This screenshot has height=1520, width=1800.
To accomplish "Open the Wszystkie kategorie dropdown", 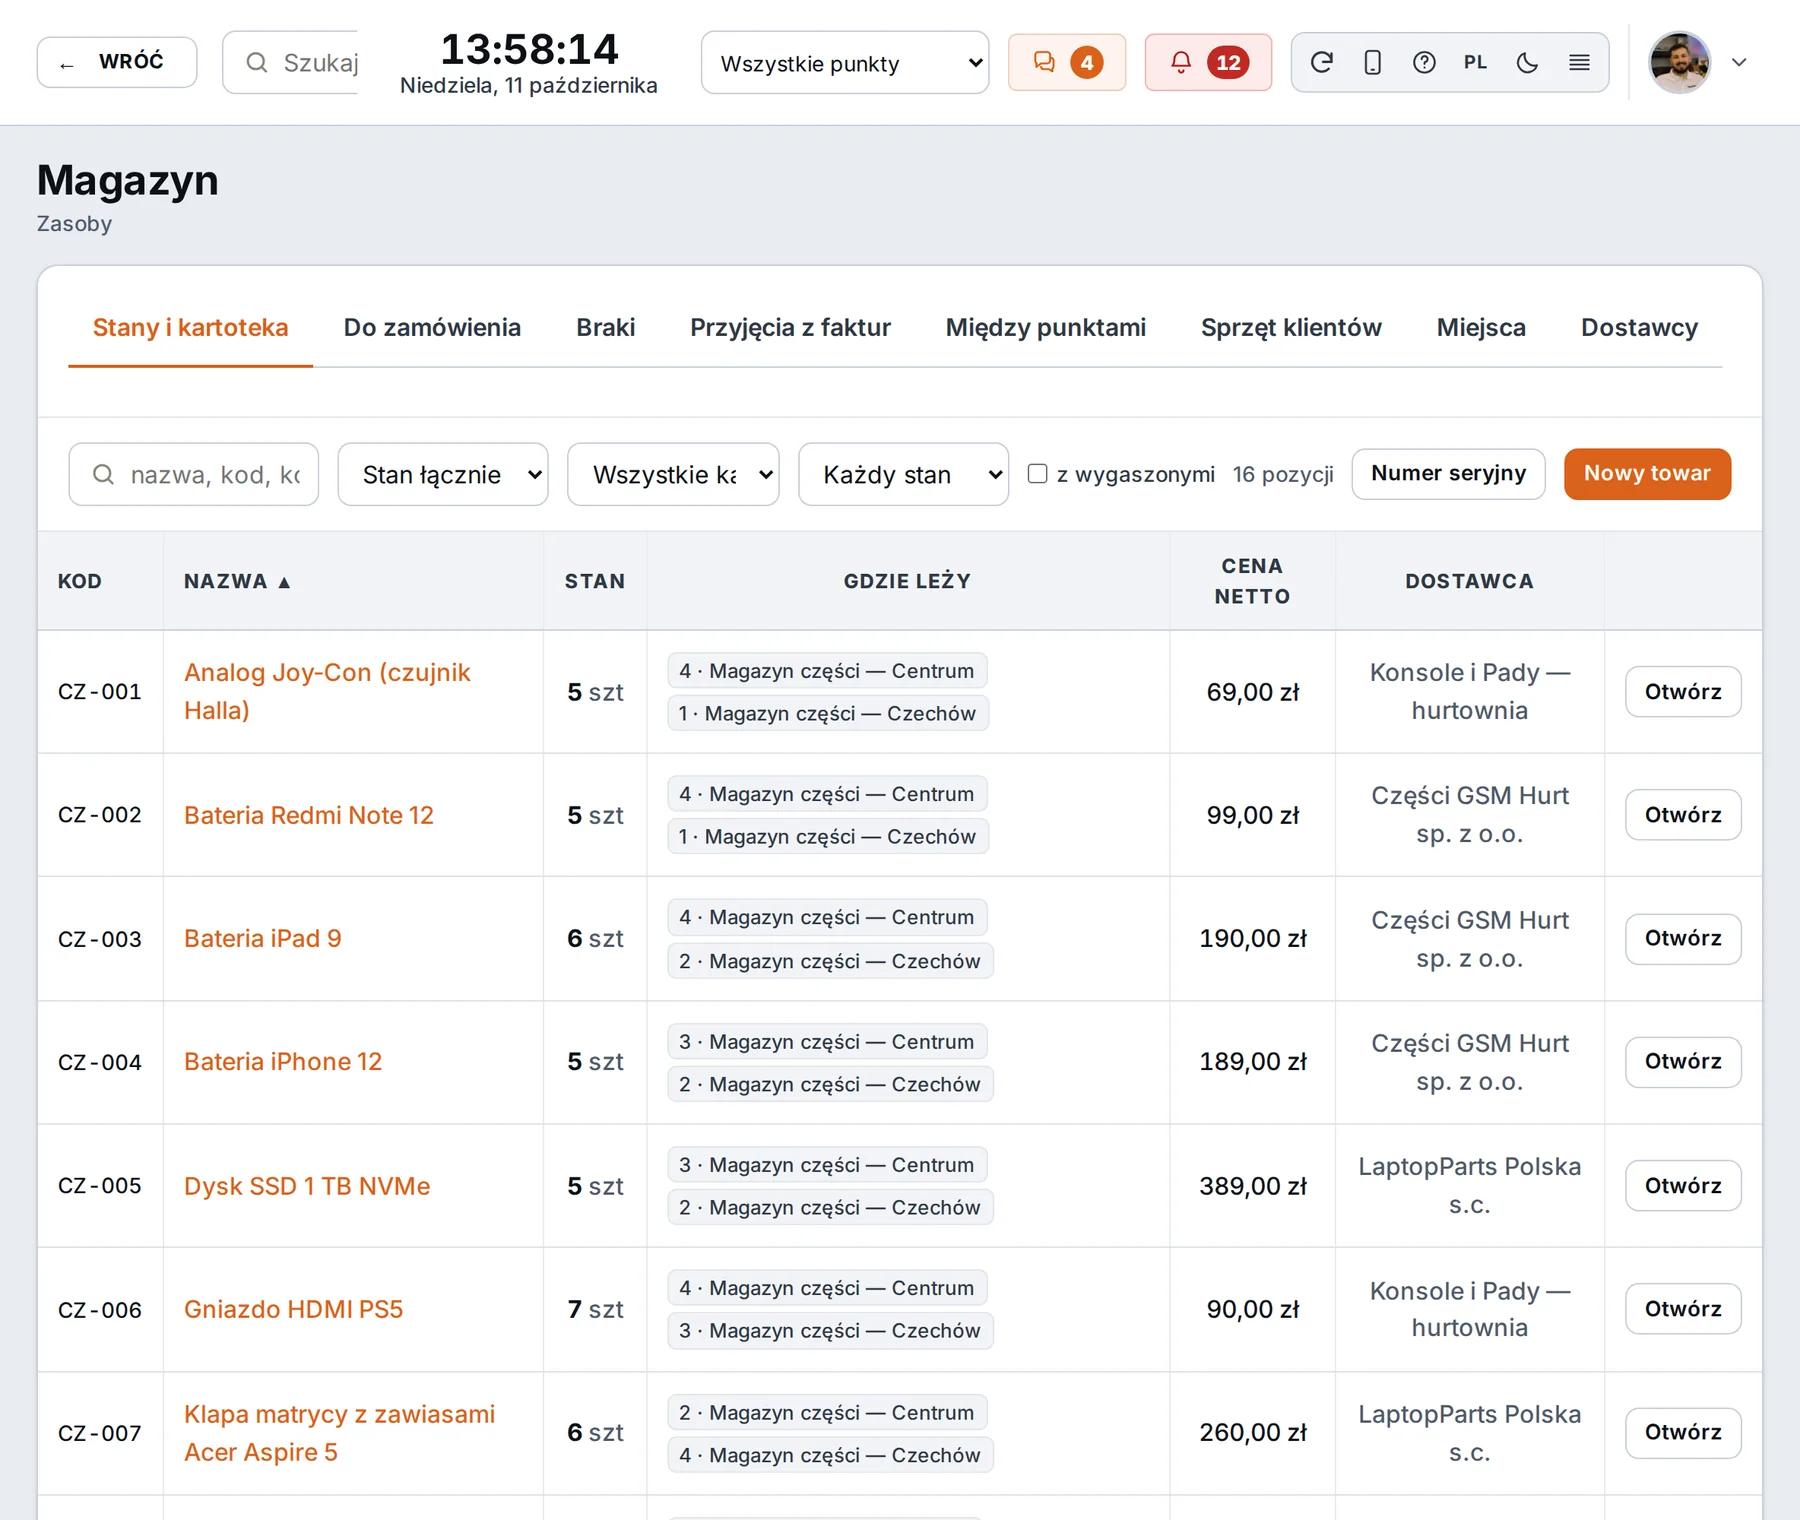I will click(x=673, y=474).
